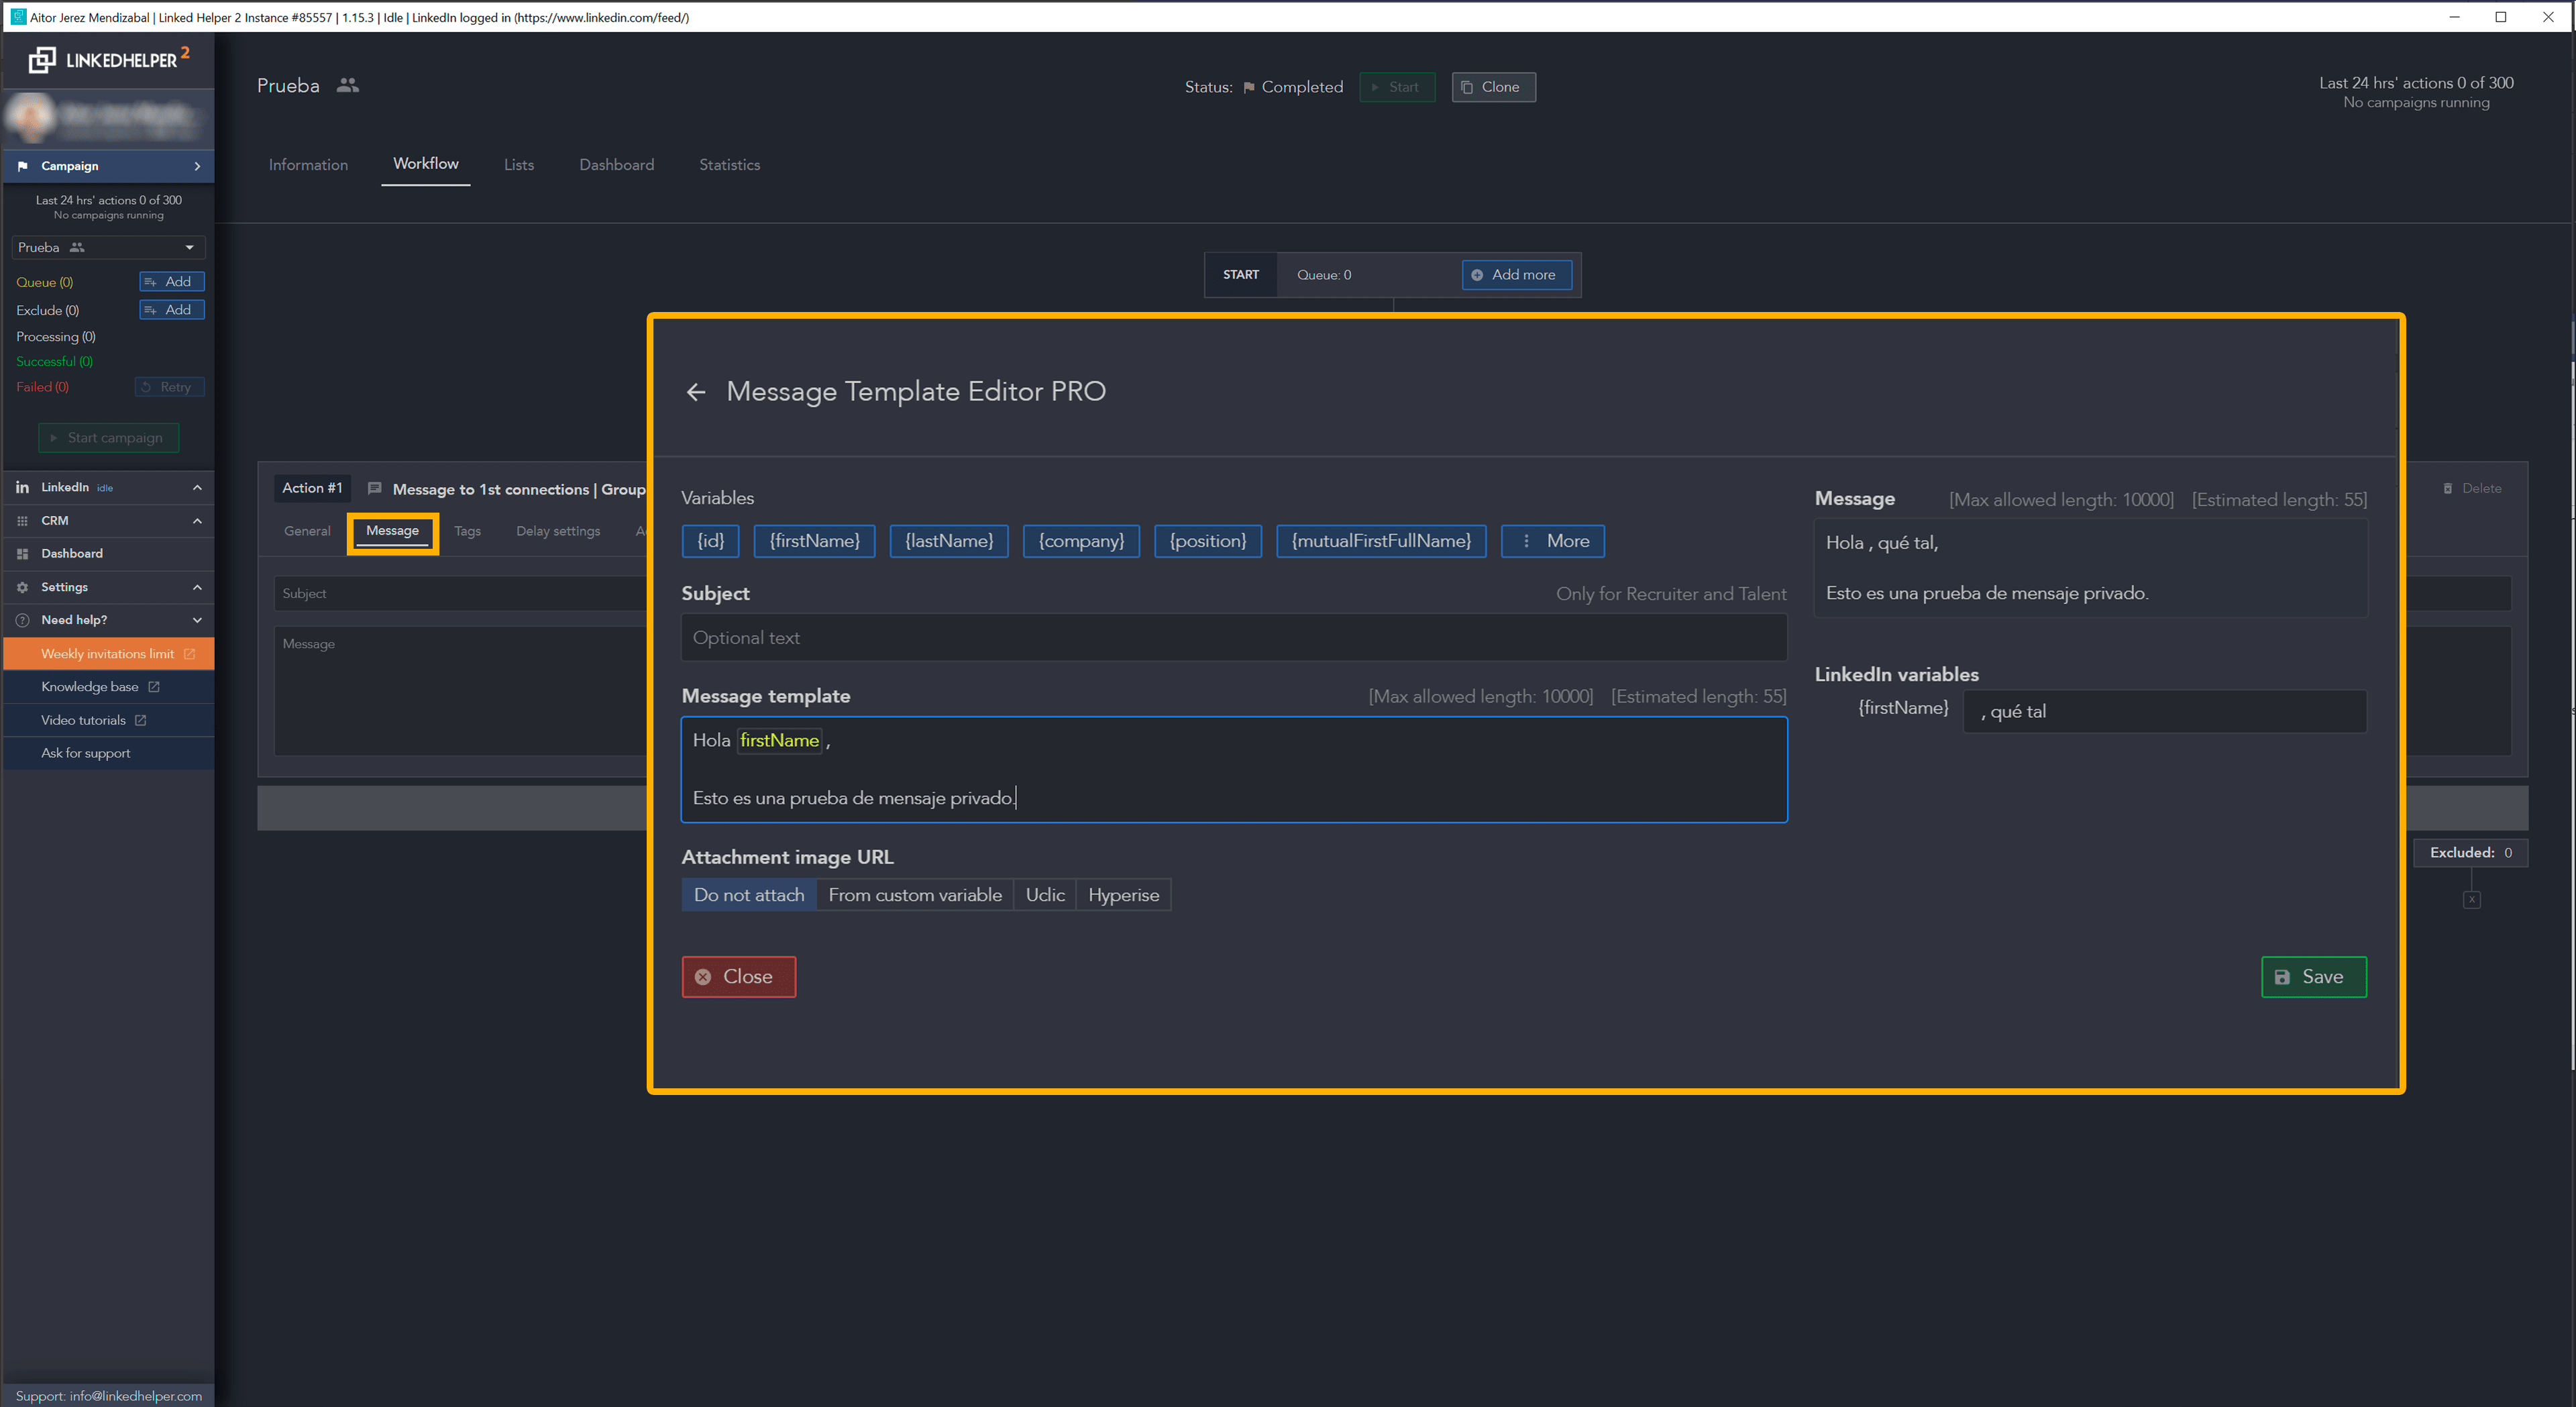
Task: Expand the Campaign section chevron
Action: (197, 166)
